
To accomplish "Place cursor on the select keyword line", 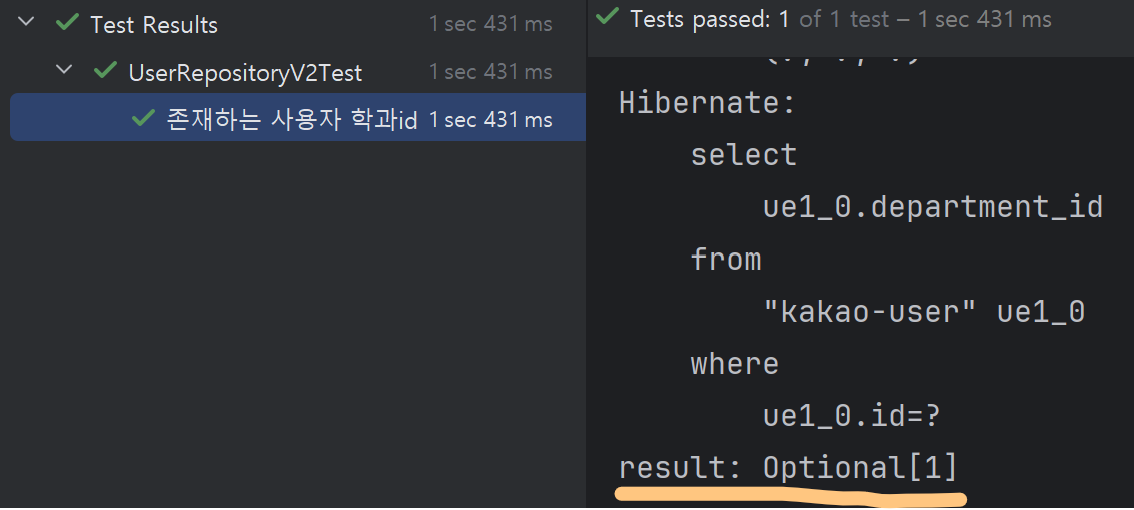I will [x=743, y=155].
